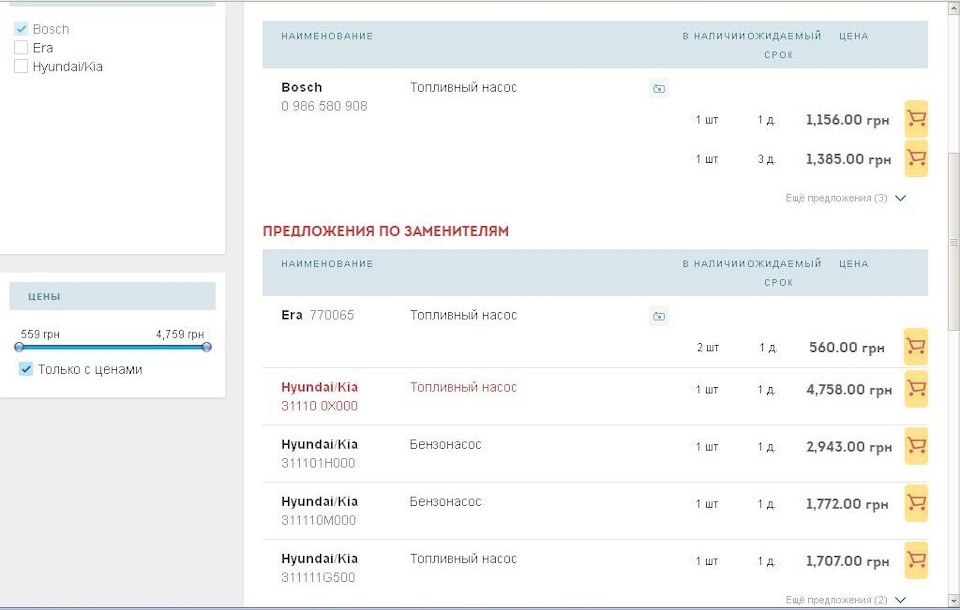Image resolution: width=960 pixels, height=610 pixels.
Task: Uncheck the Bosch brand filter
Action: (21, 29)
